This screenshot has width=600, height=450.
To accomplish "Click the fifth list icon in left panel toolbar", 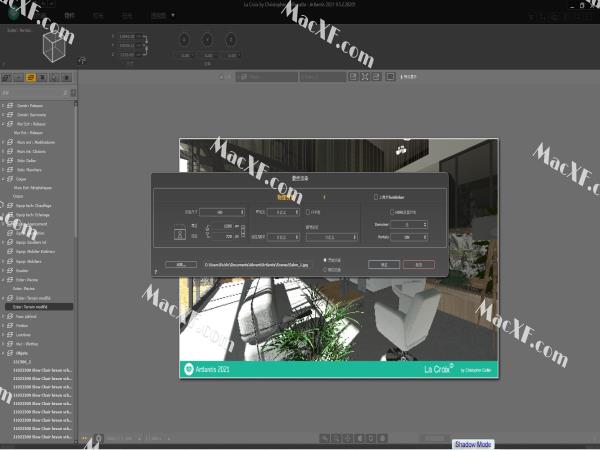I will click(55, 78).
